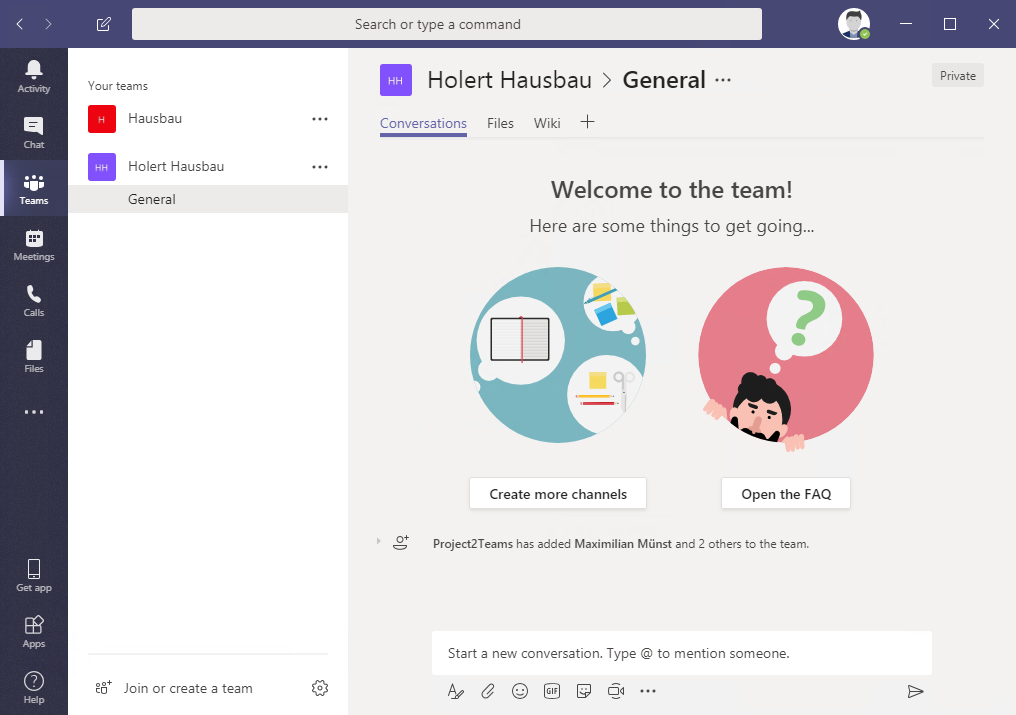1016x715 pixels.
Task: Open the Format text options
Action: pos(456,691)
